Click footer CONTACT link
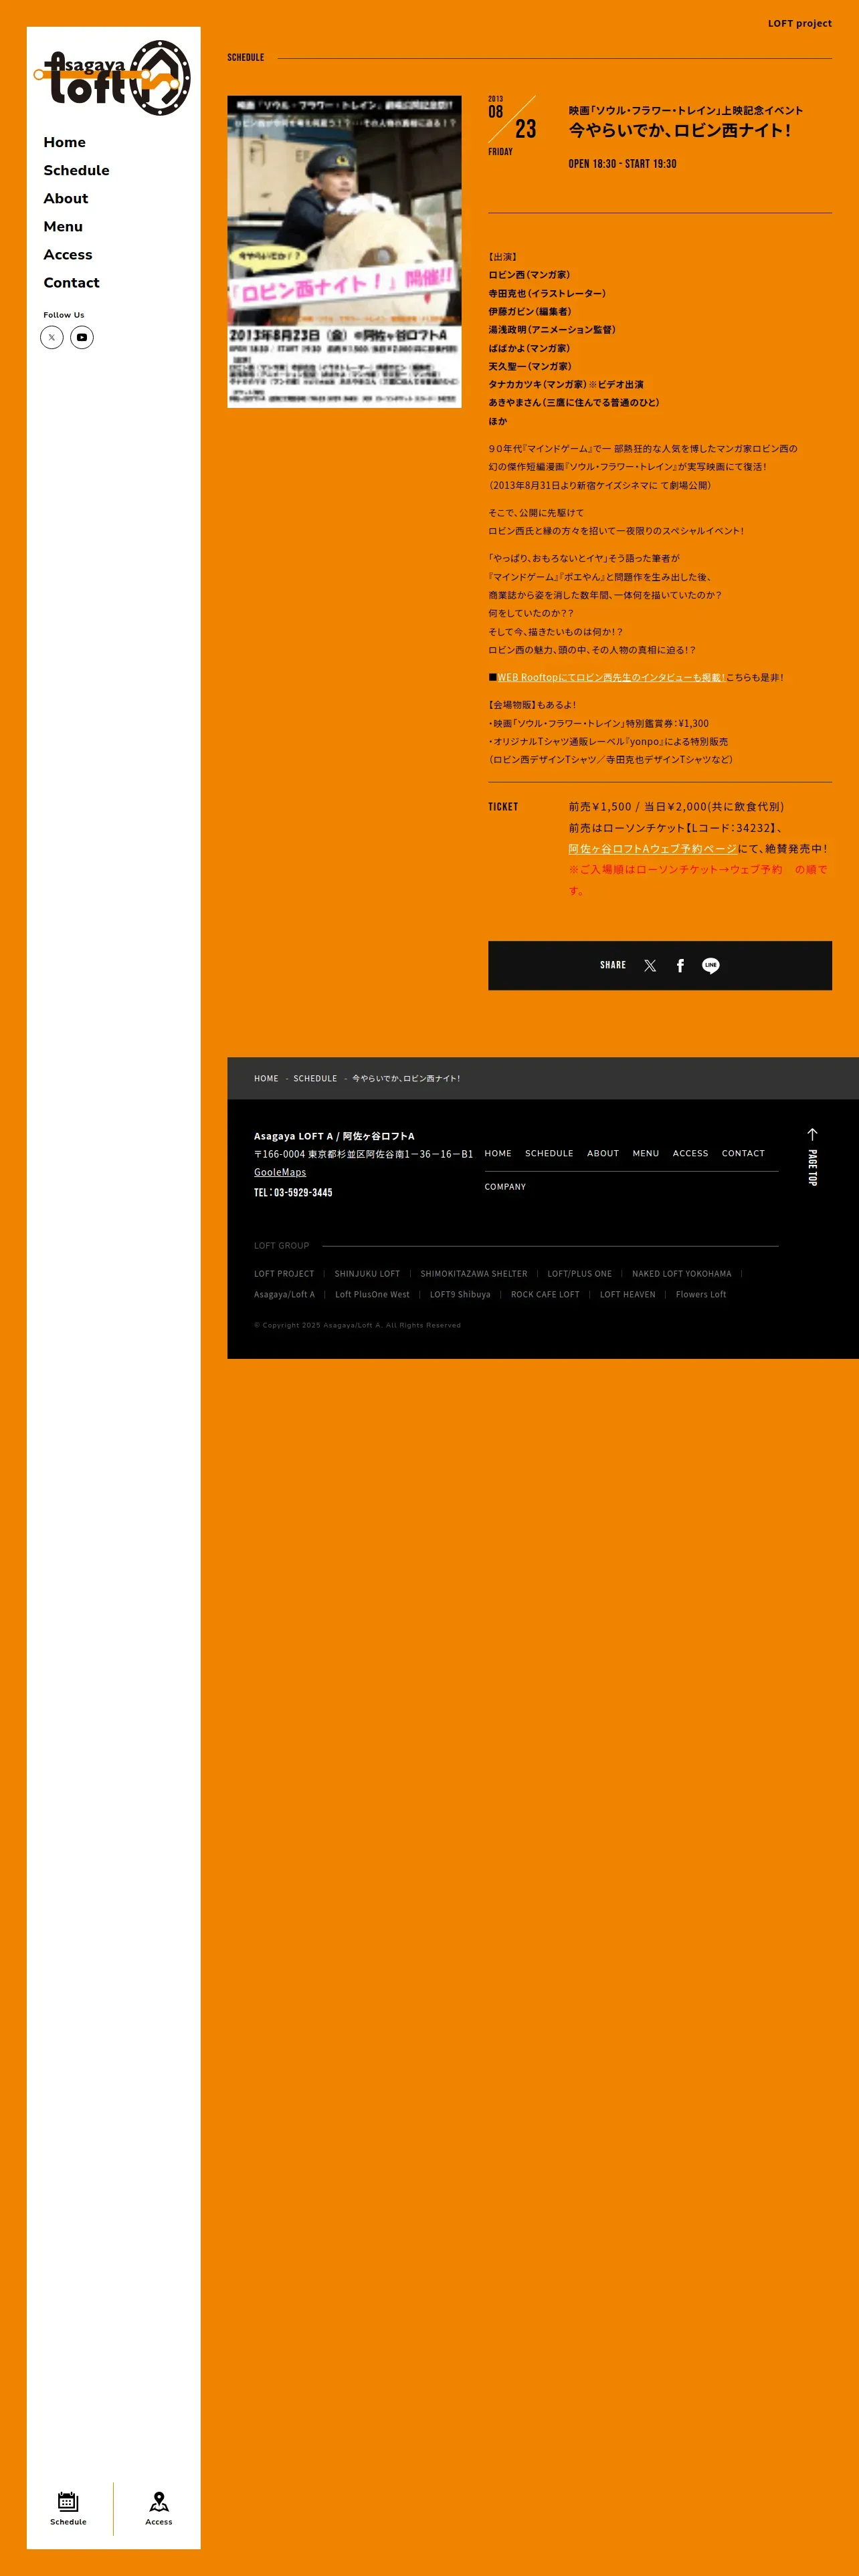Image resolution: width=859 pixels, height=2576 pixels. (743, 1153)
